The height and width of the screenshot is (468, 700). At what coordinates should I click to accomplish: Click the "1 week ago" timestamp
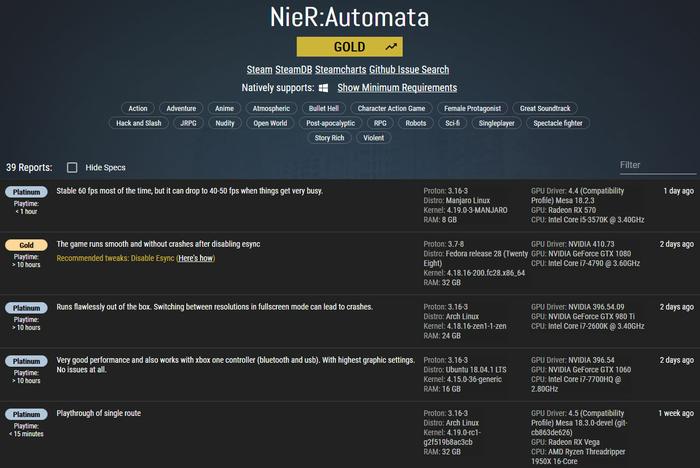tap(676, 414)
